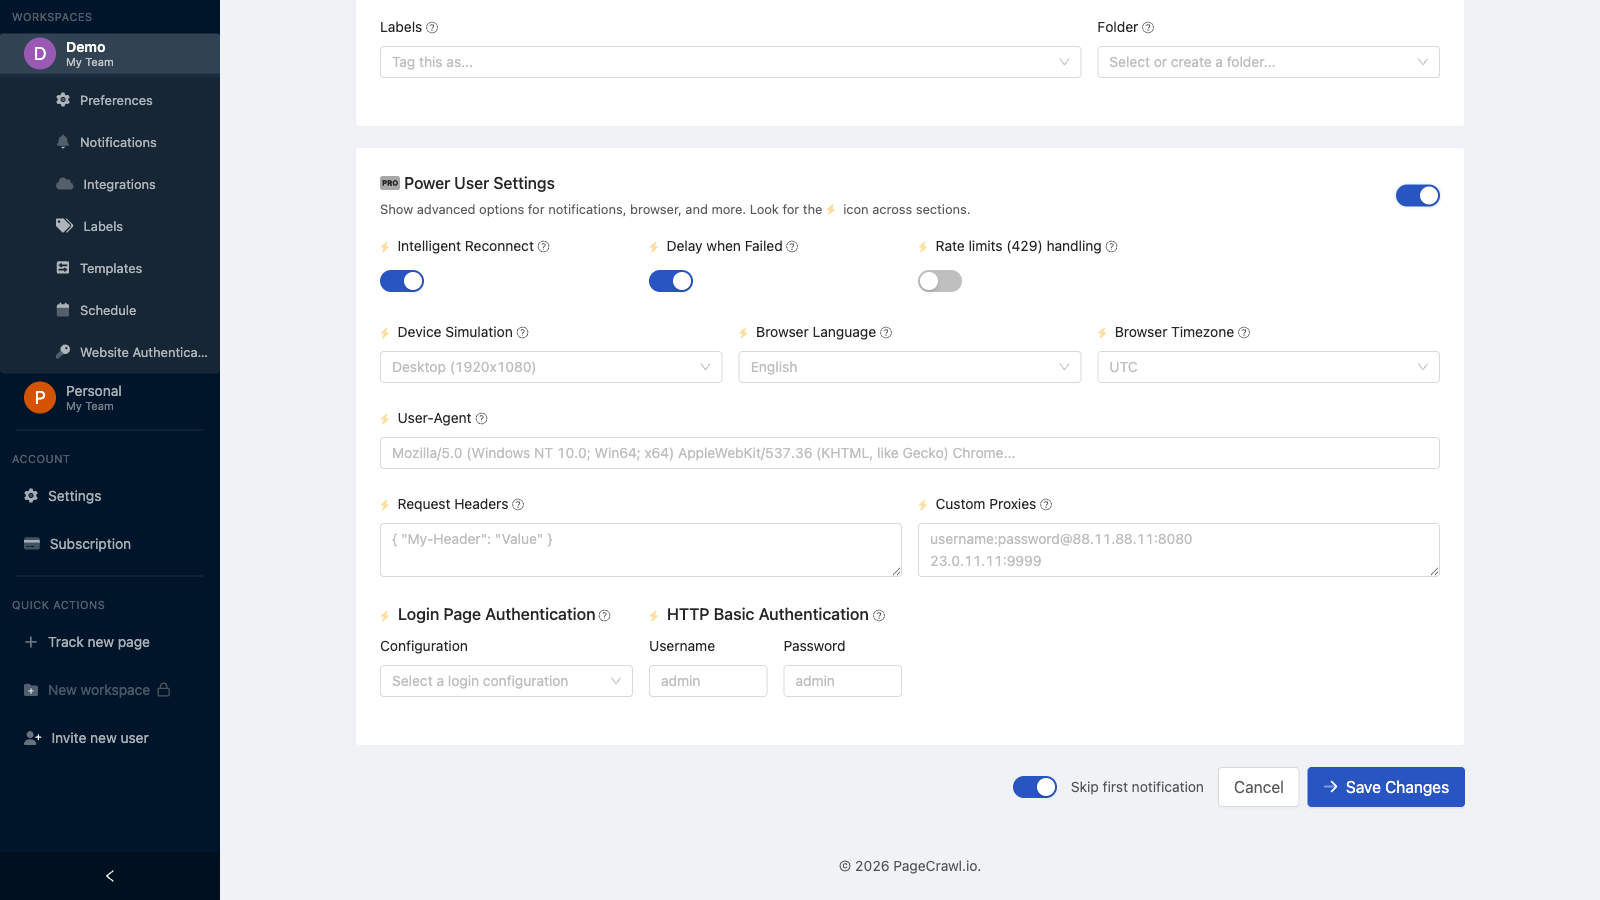The height and width of the screenshot is (900, 1600).
Task: Open the Templates section
Action: click(x=110, y=268)
